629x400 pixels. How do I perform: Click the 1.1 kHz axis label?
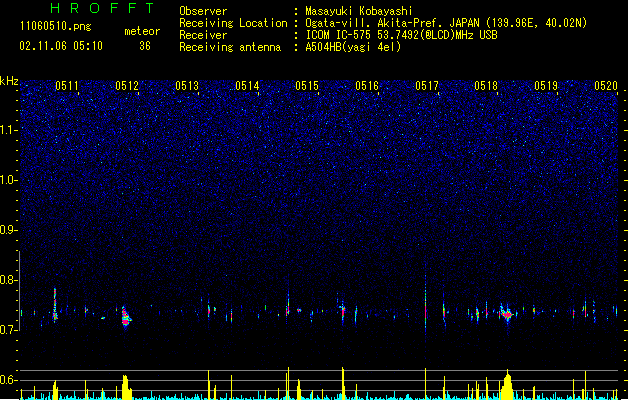[x=9, y=130]
